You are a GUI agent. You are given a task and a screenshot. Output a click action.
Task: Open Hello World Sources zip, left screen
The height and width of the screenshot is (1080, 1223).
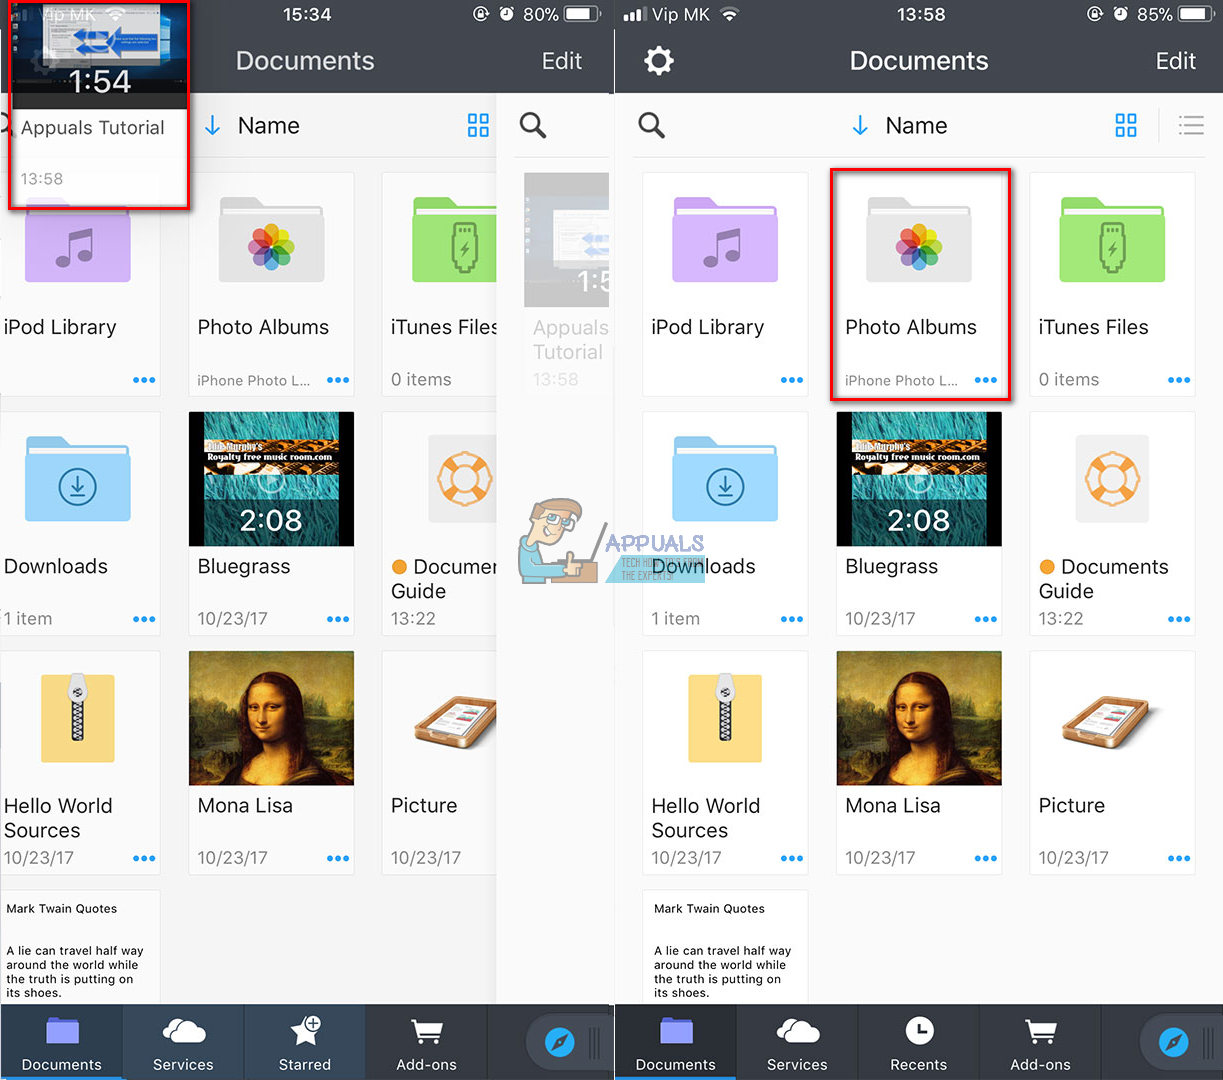[x=78, y=762]
